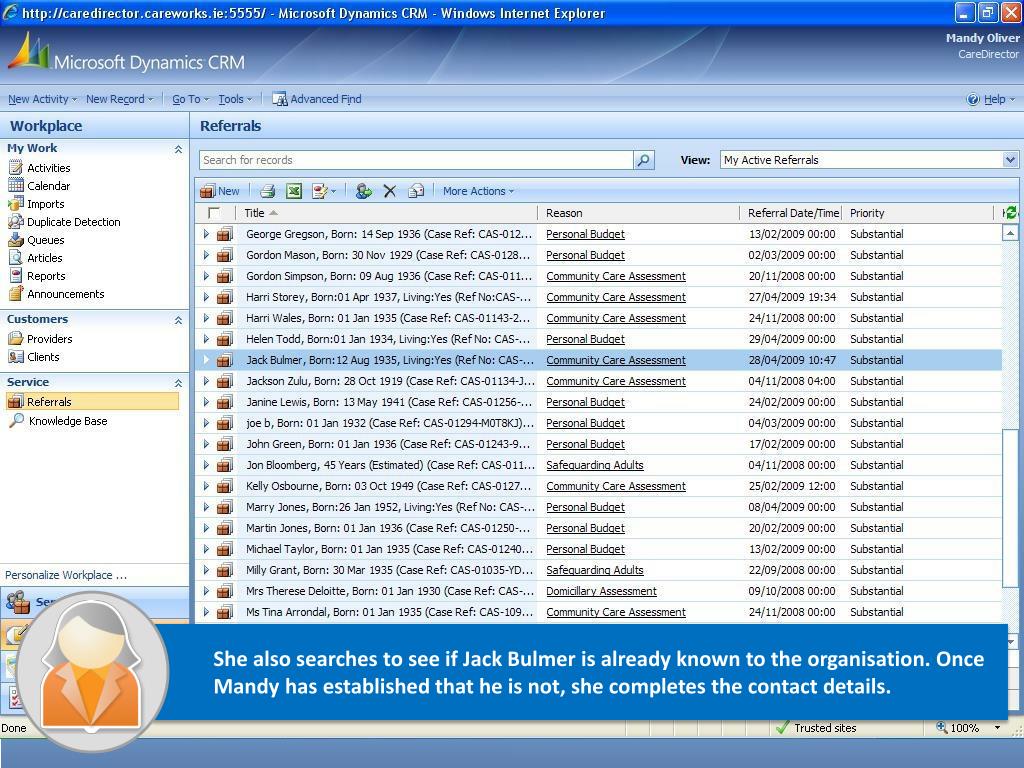Open Personal Budget link for Martin Jones
The width and height of the screenshot is (1024, 768).
tap(585, 528)
